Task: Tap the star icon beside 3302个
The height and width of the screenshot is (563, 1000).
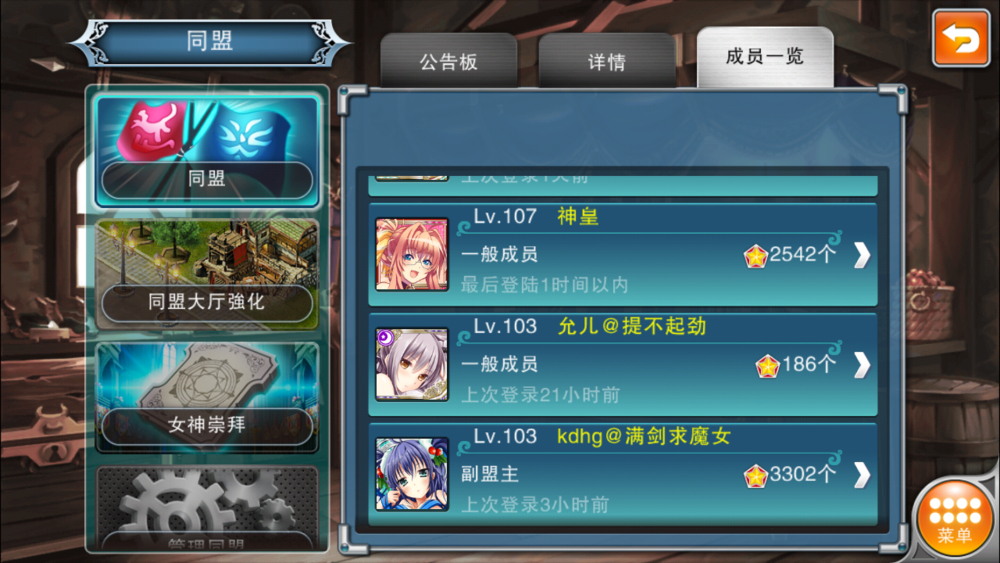Action: click(x=756, y=476)
